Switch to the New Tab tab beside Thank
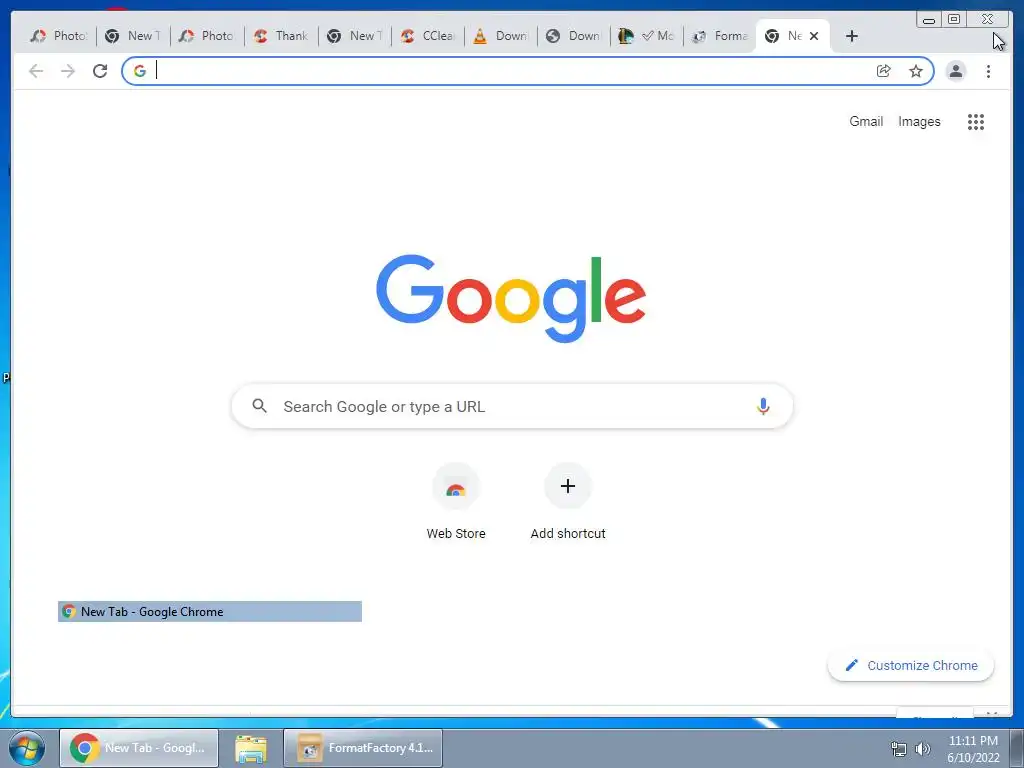This screenshot has height=768, width=1024. (x=355, y=36)
